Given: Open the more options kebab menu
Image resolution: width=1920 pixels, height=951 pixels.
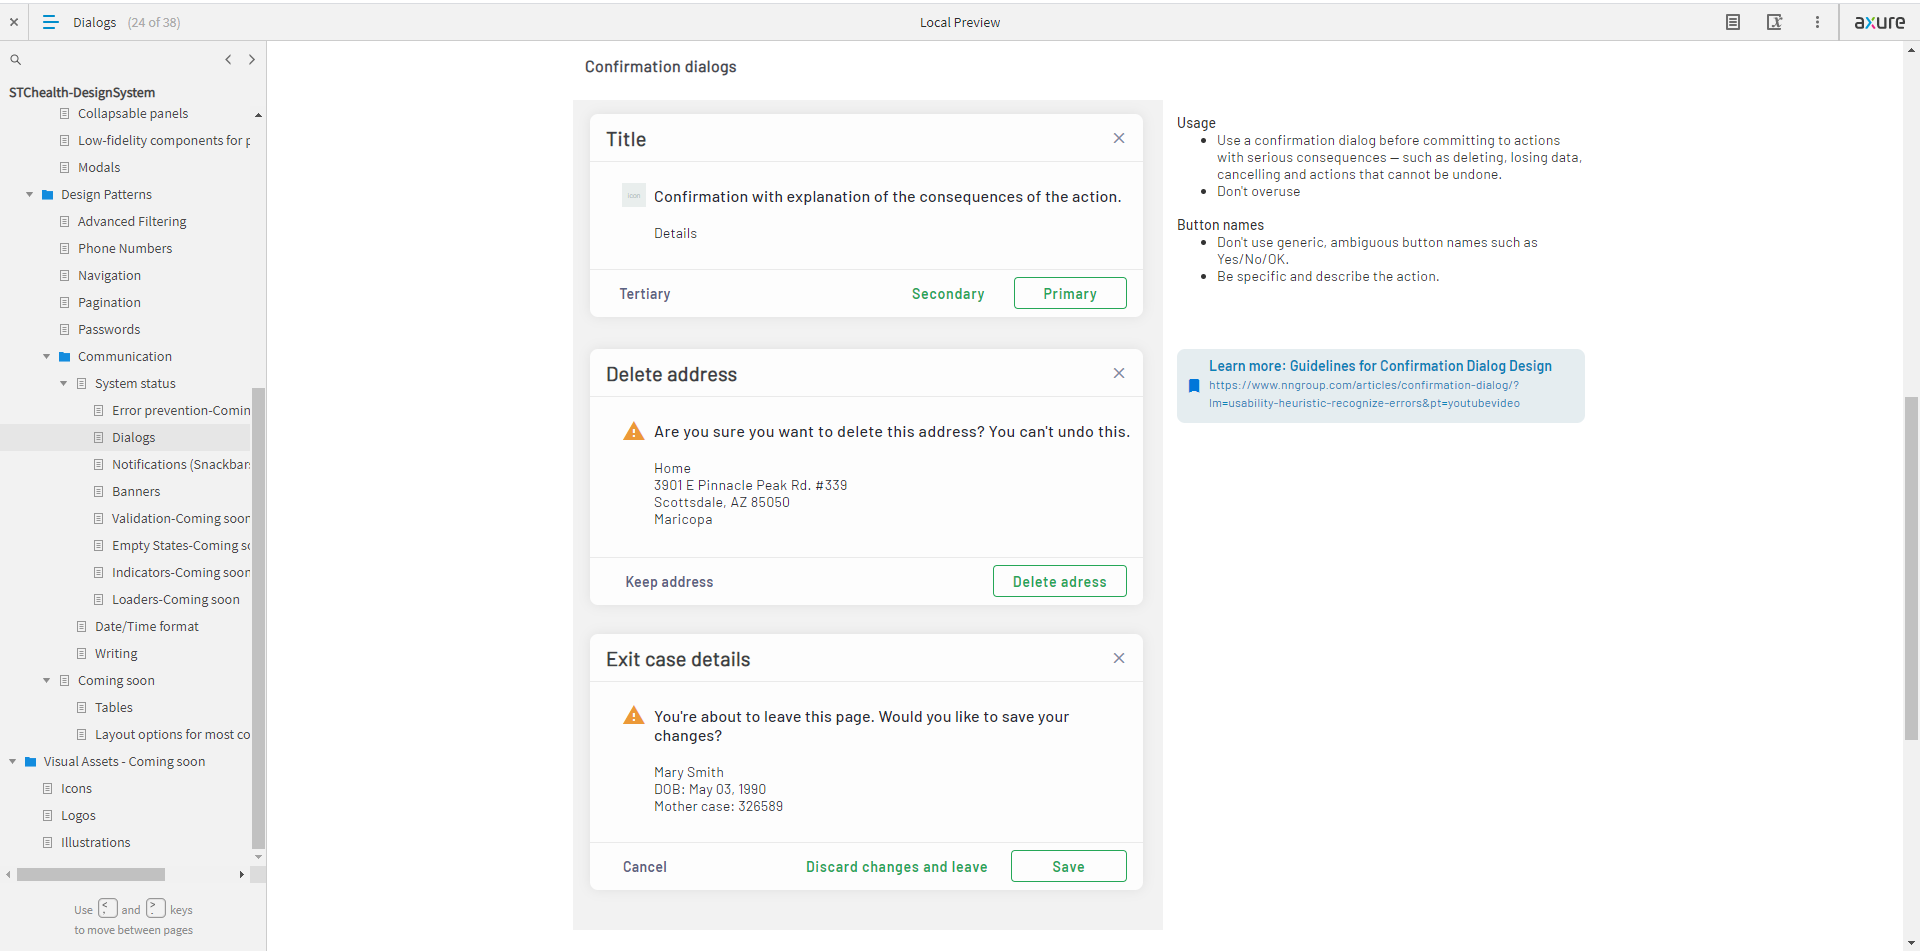Looking at the screenshot, I should (x=1817, y=22).
